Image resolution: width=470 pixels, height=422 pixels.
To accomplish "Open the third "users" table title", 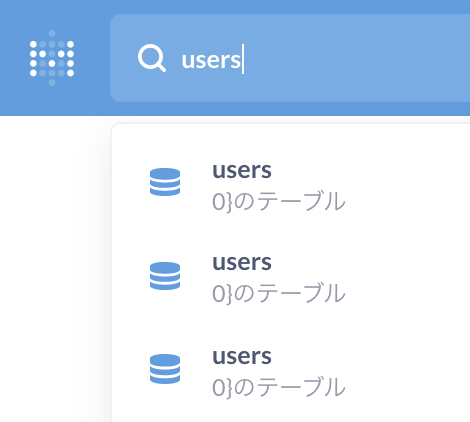I will tap(242, 356).
